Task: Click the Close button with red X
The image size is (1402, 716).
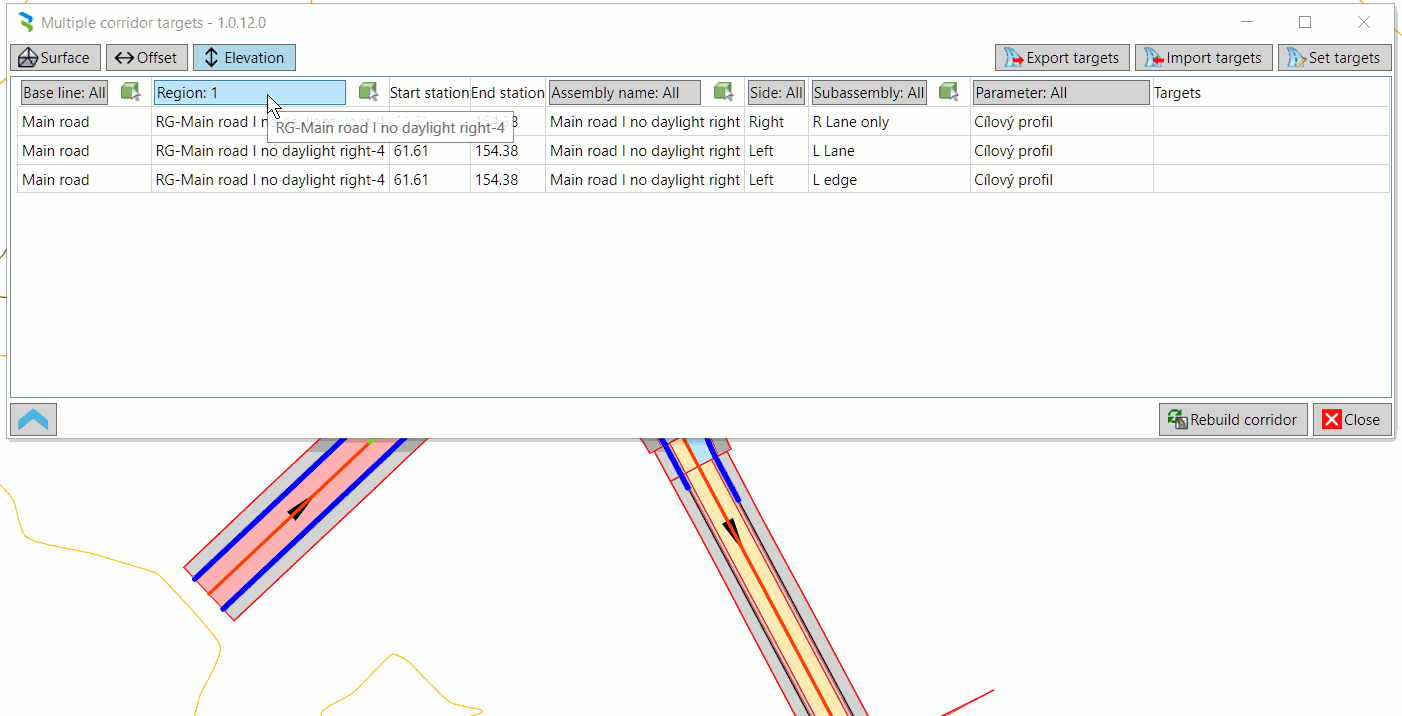Action: click(1351, 420)
